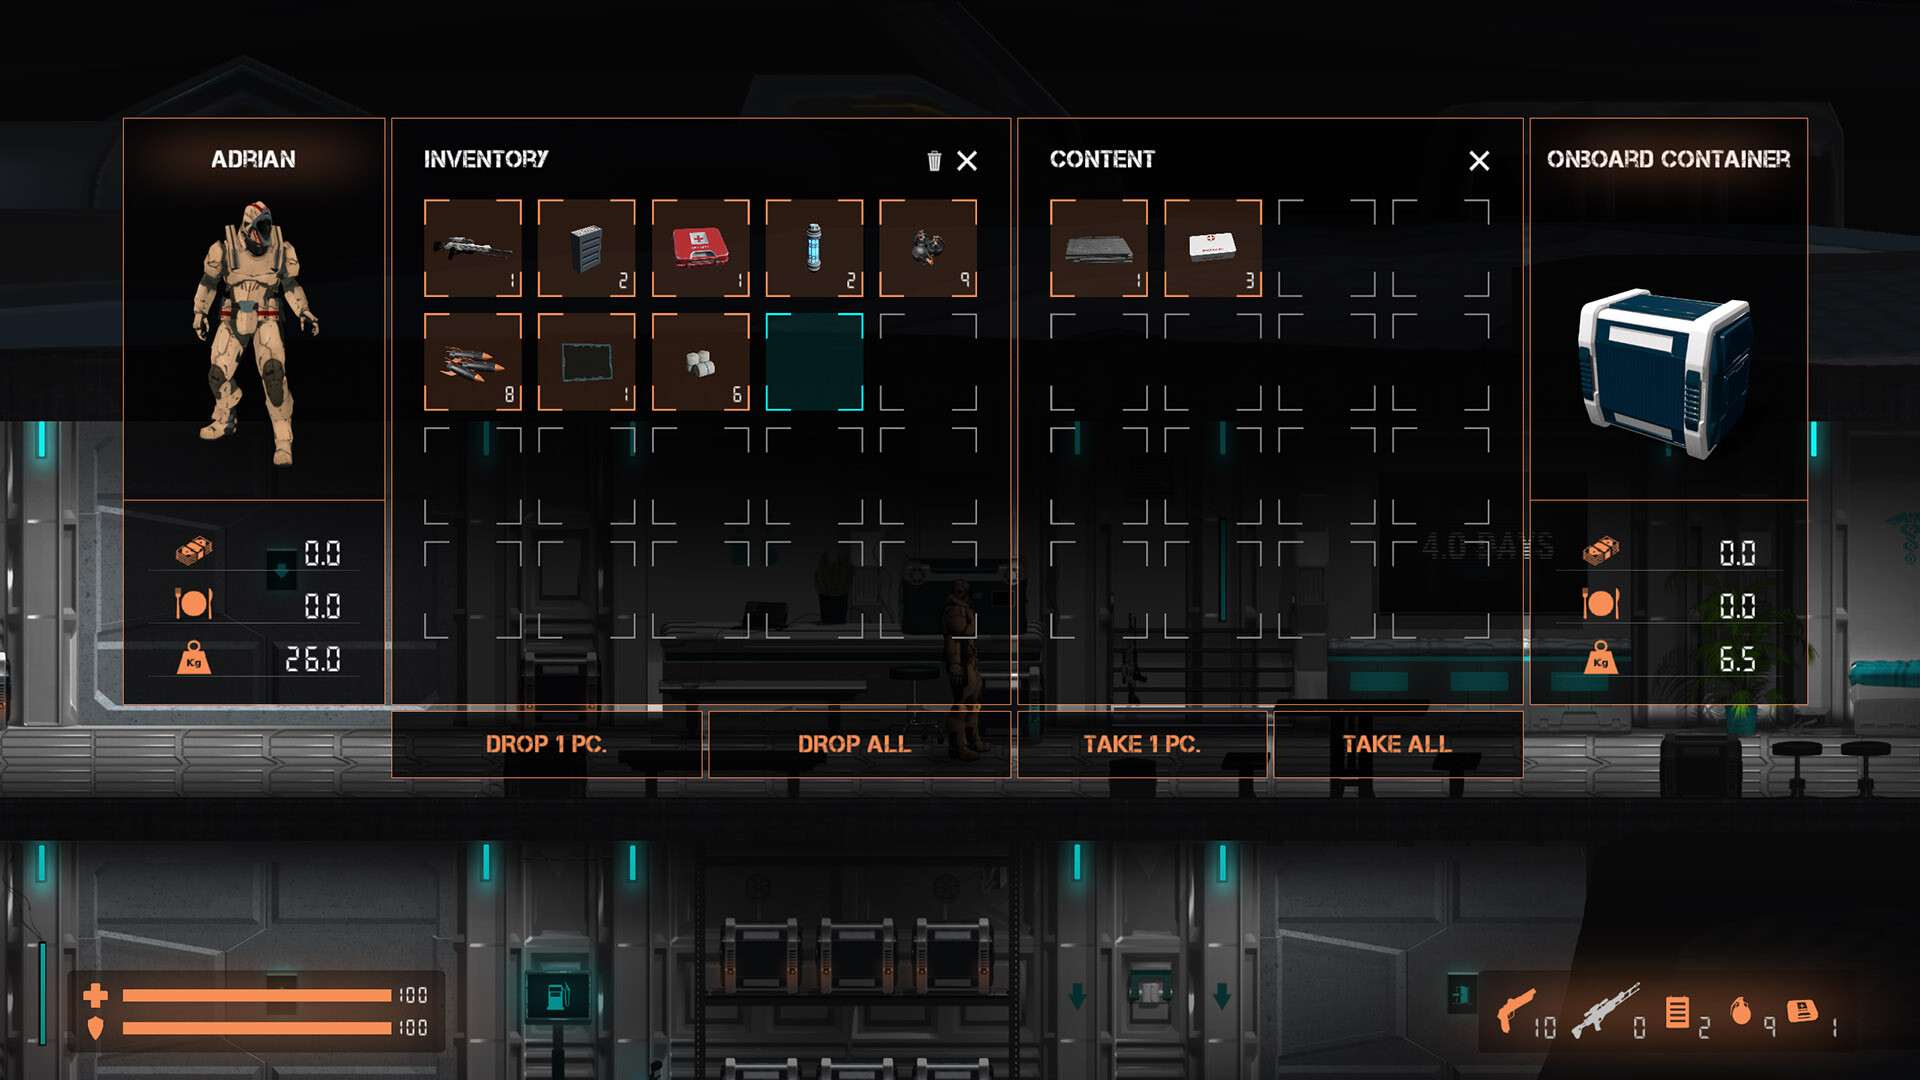Select the red first aid kit in inventory

pyautogui.click(x=700, y=247)
